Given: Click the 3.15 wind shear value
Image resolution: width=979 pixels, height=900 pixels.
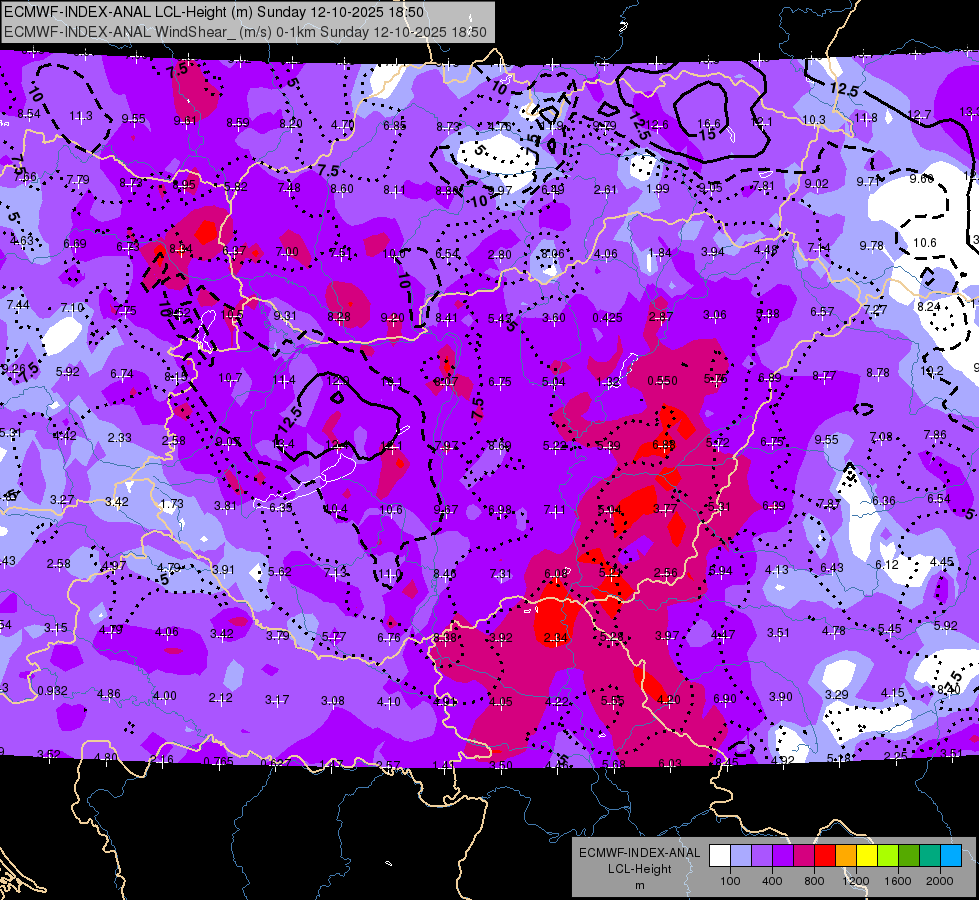Looking at the screenshot, I should pos(56,628).
